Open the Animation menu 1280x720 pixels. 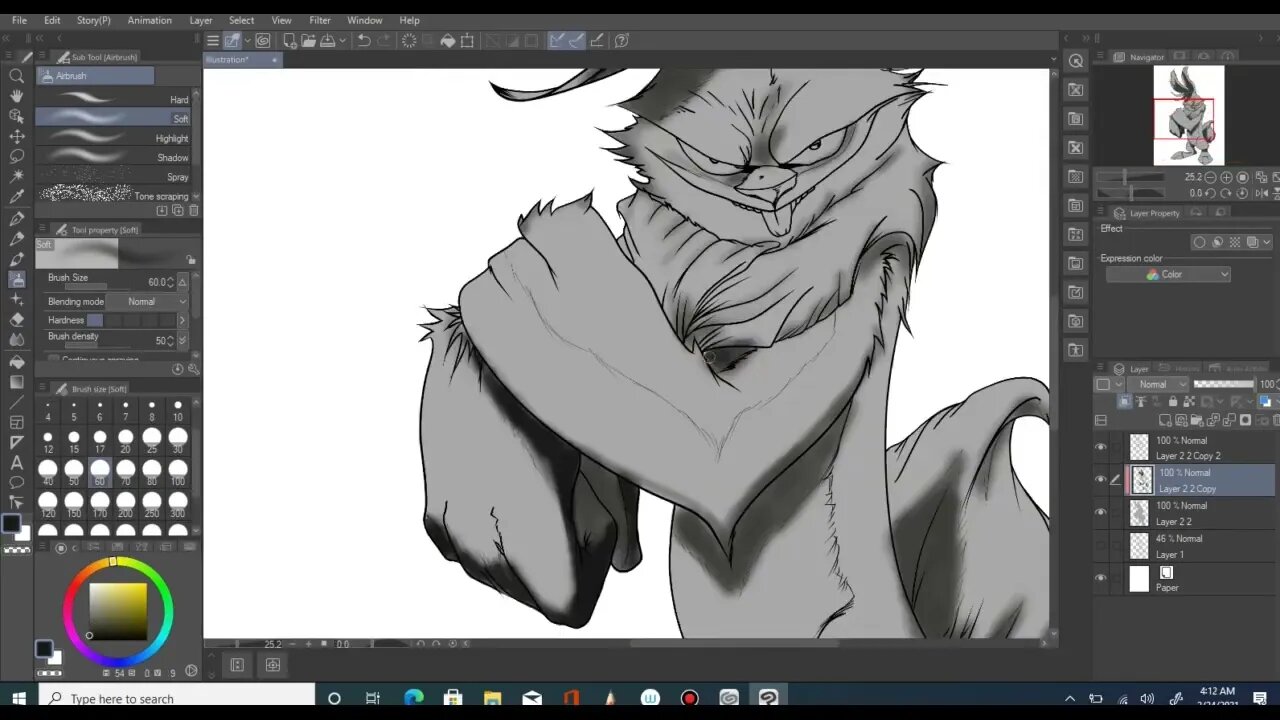tap(149, 20)
